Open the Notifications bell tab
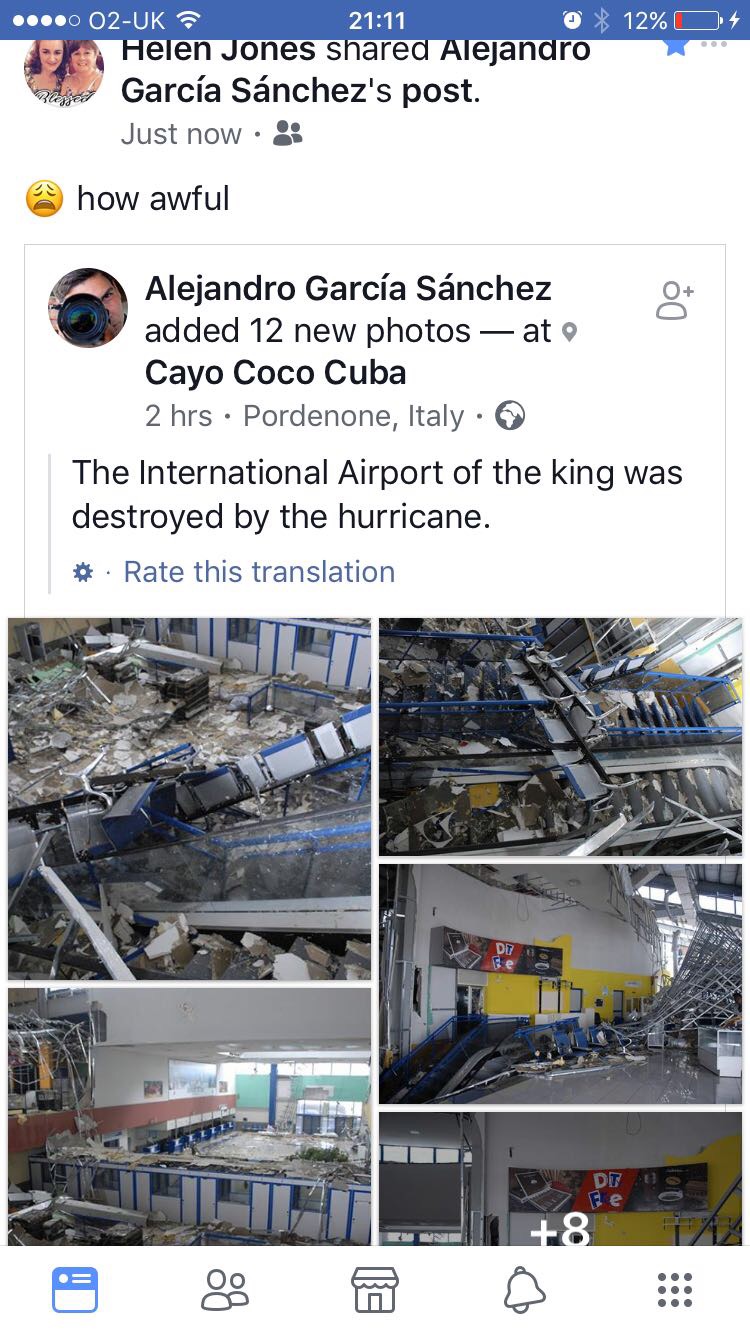 tap(525, 1290)
